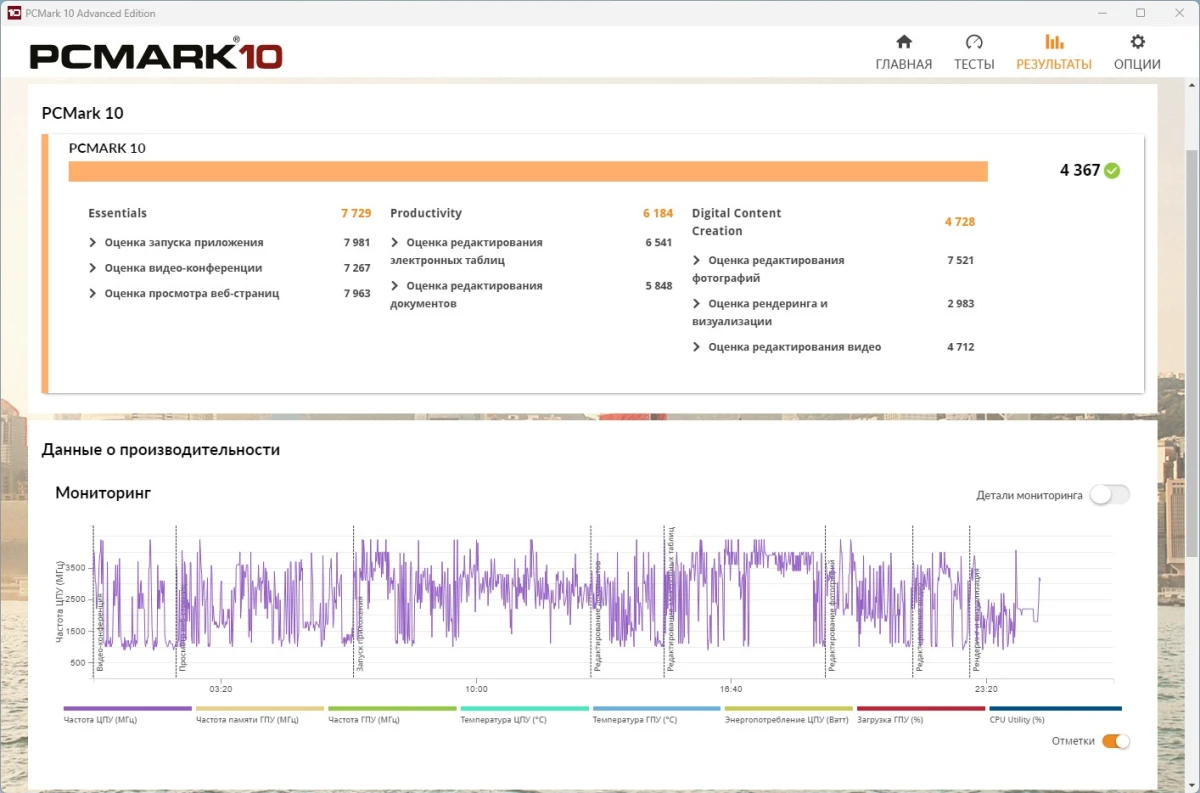Open the Главная home icon
Image resolution: width=1200 pixels, height=793 pixels.
click(x=904, y=42)
